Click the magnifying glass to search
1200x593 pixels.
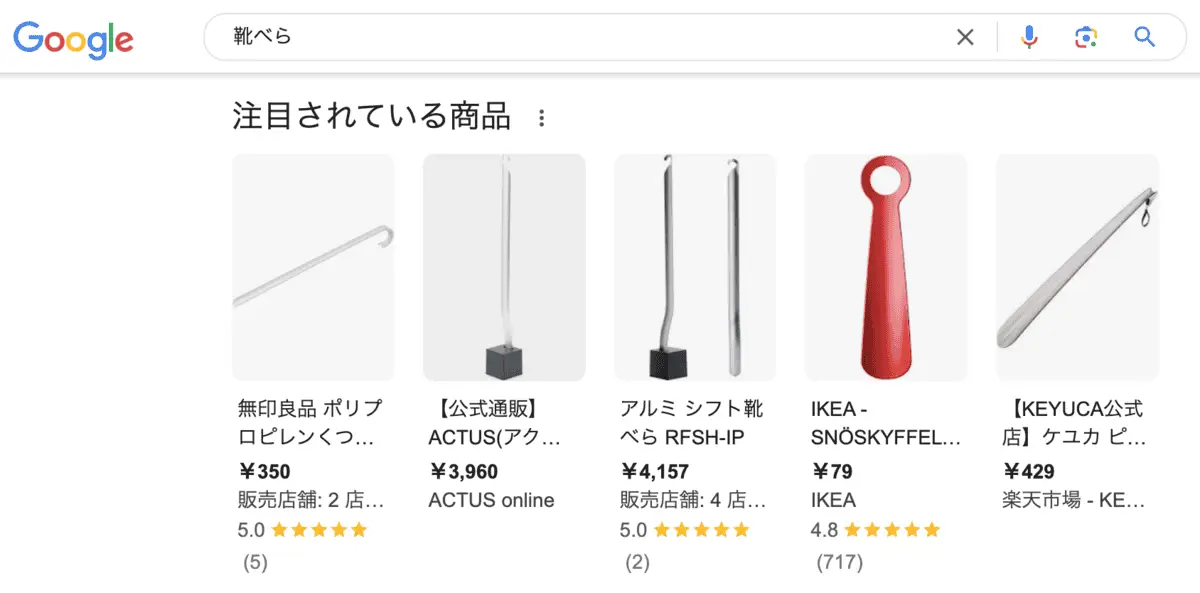click(1143, 36)
